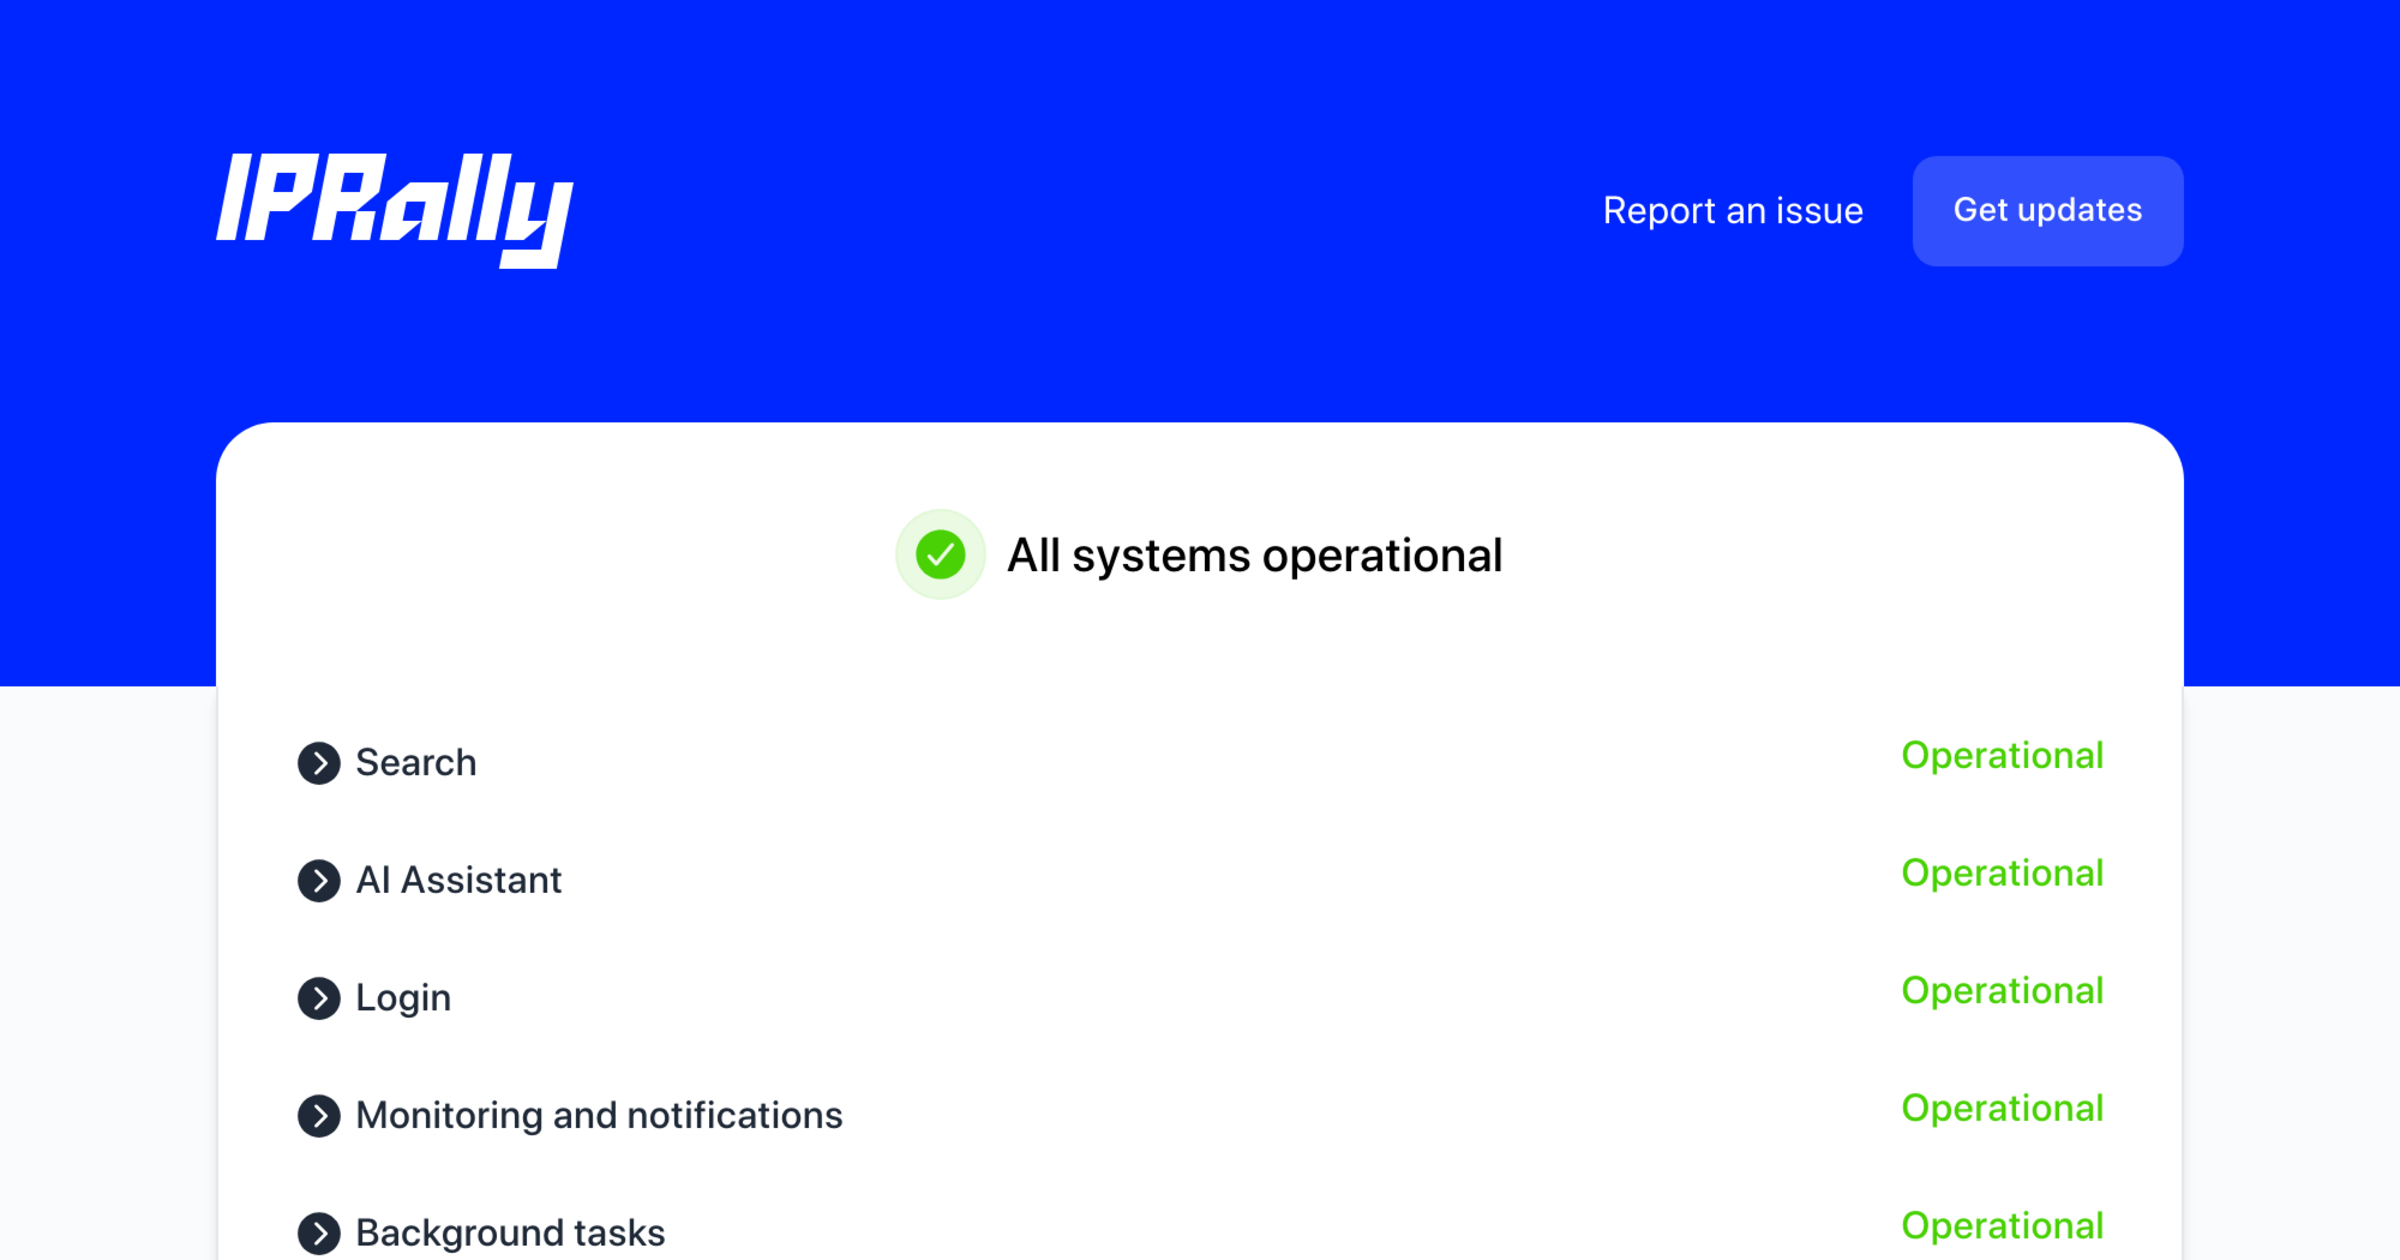Select the AI Assistant component label
Image resolution: width=2400 pixels, height=1260 pixels.
click(459, 881)
